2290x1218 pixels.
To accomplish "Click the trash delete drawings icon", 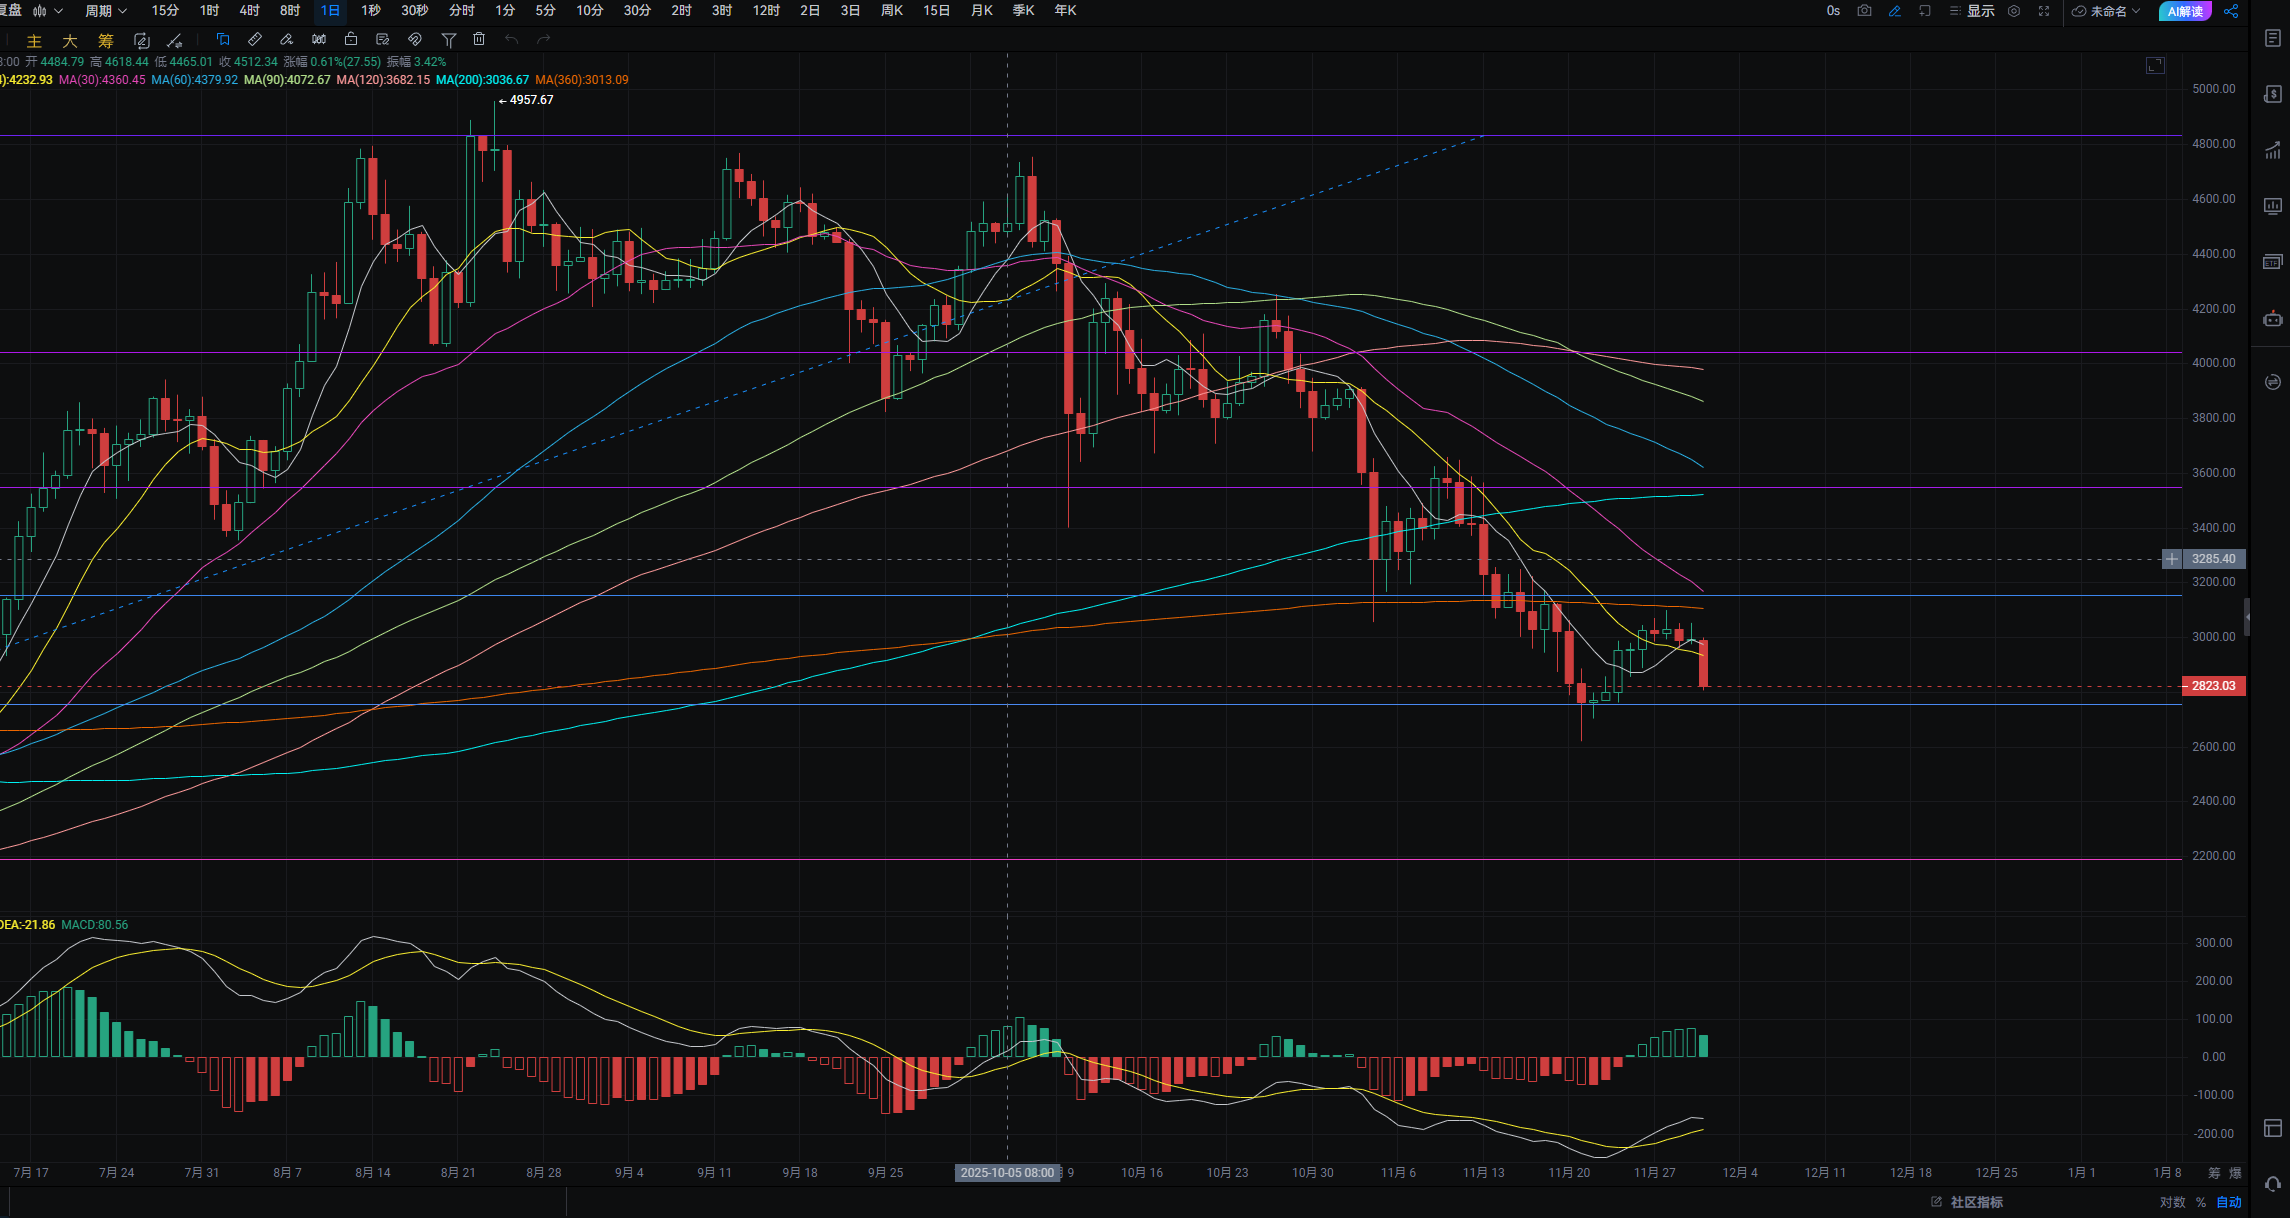I will pos(479,40).
